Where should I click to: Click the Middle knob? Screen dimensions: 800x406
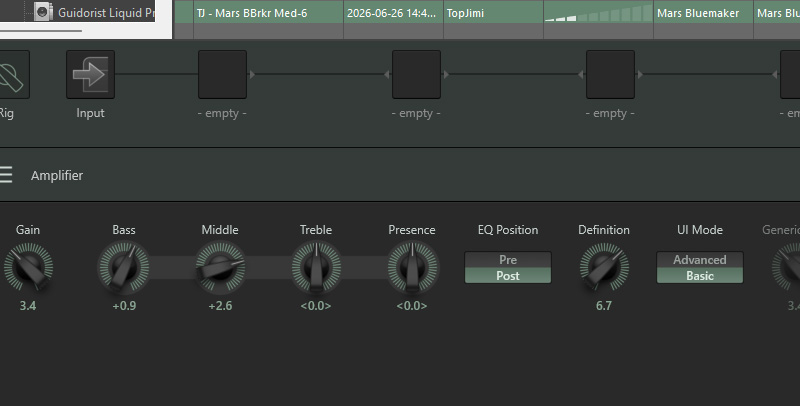220,267
